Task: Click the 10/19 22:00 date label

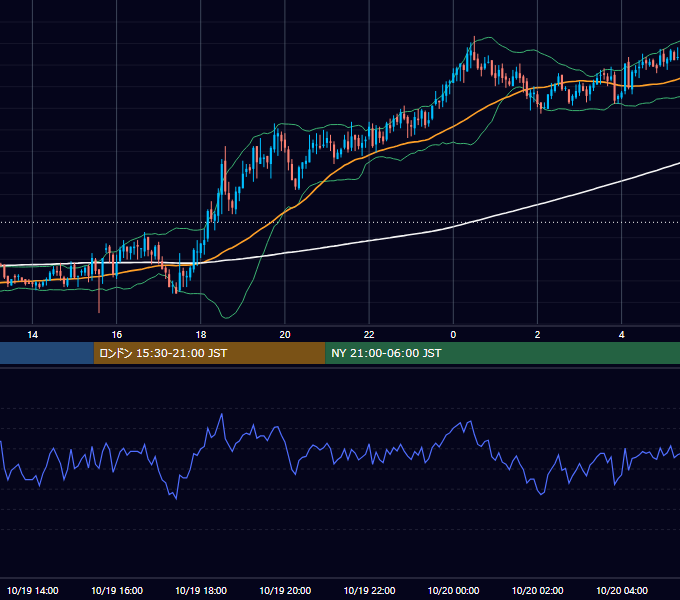Action: (369, 590)
